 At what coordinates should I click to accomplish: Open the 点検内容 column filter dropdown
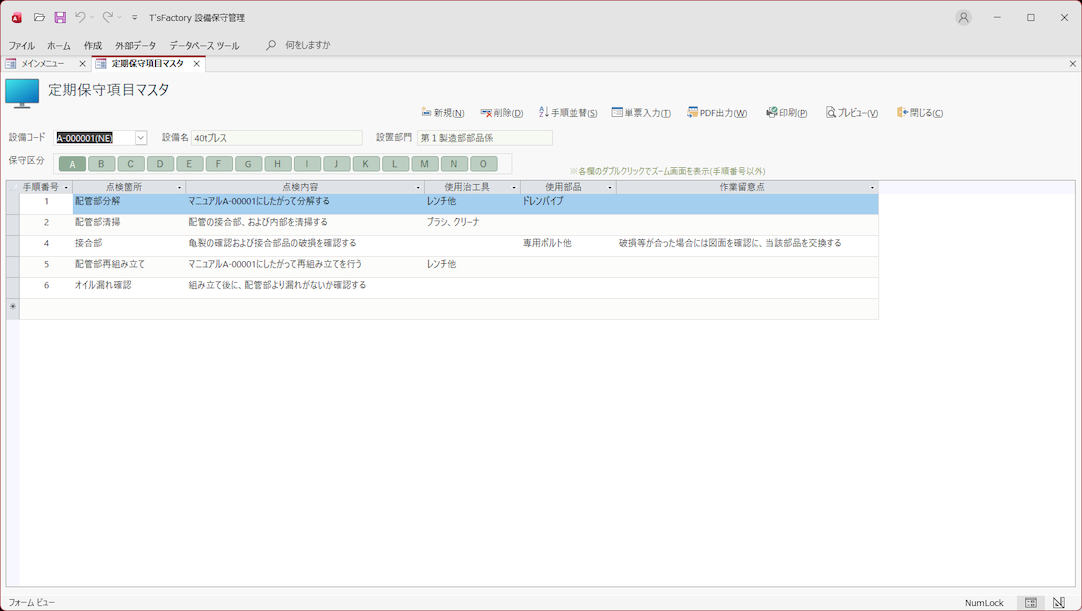pos(418,188)
